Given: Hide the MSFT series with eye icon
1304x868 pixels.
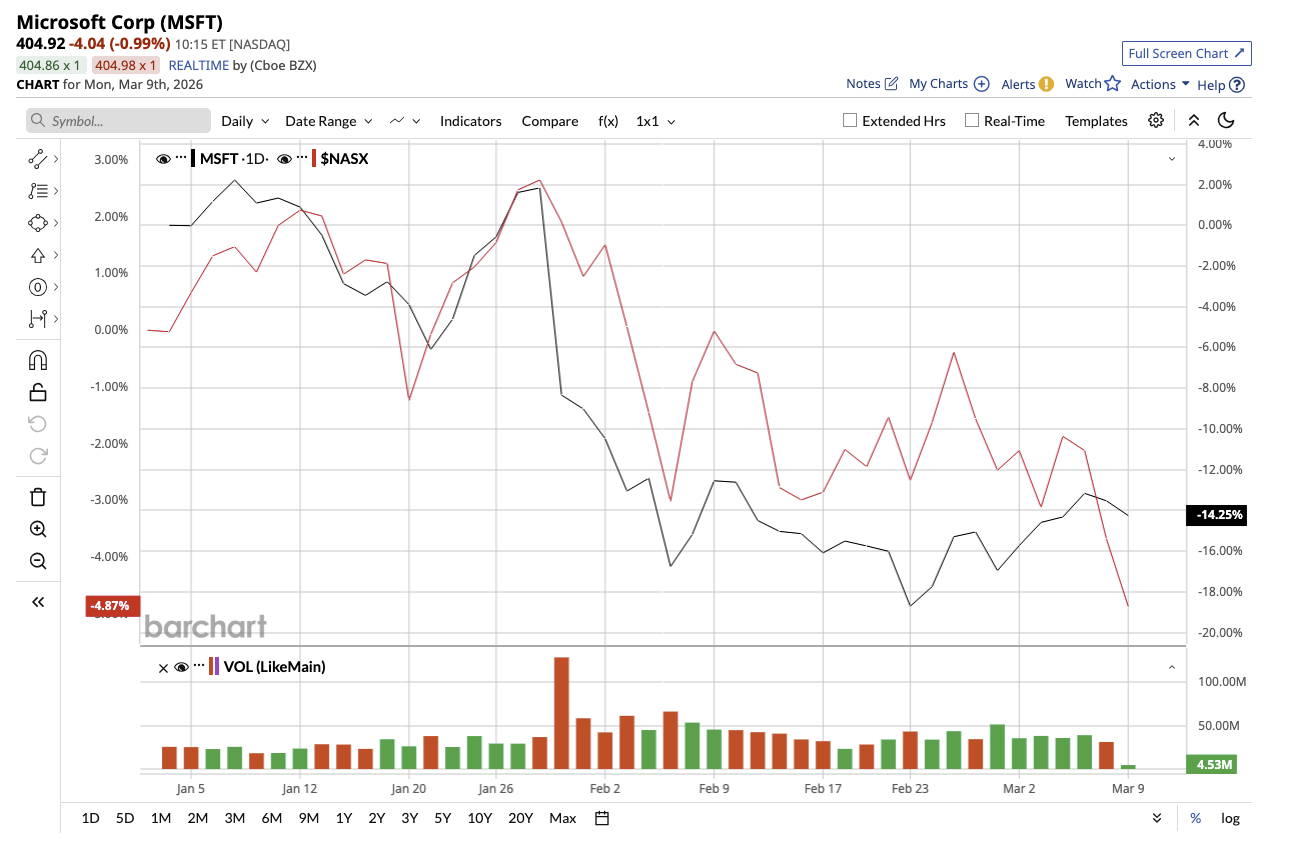Looking at the screenshot, I should click(x=163, y=158).
